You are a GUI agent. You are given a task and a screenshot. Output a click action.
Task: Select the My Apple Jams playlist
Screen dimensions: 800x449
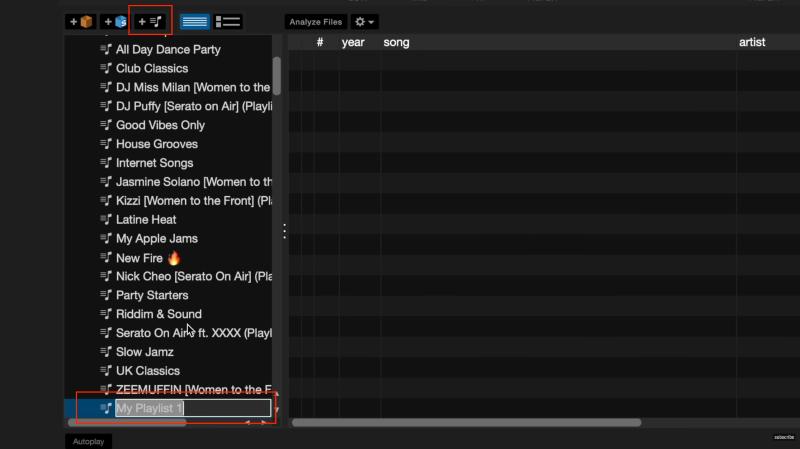point(157,238)
